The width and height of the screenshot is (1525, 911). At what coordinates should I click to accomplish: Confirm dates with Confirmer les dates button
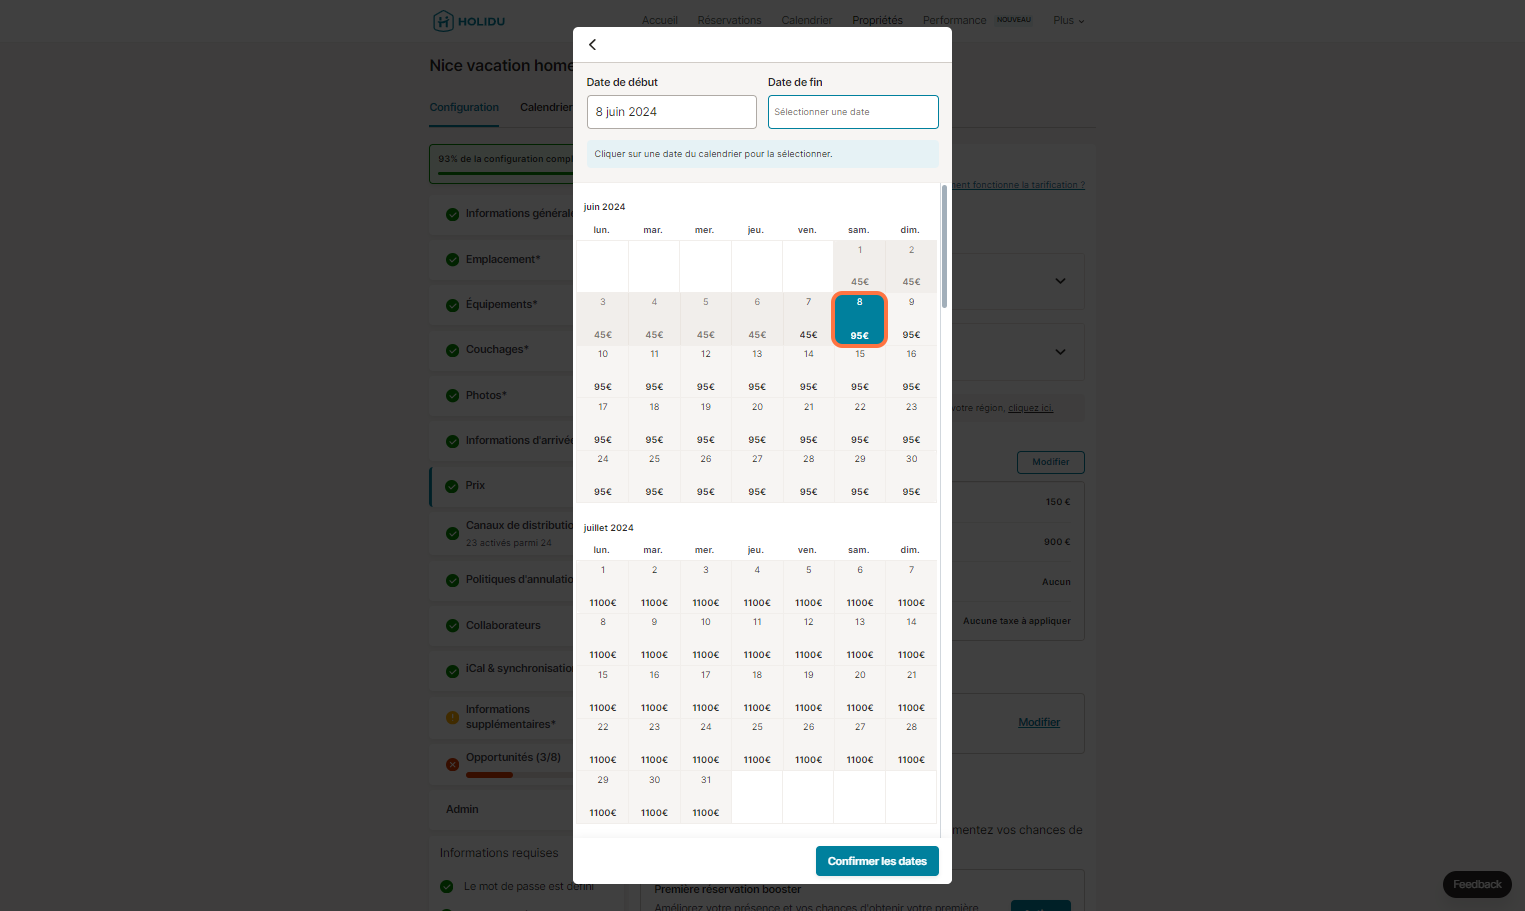(877, 861)
